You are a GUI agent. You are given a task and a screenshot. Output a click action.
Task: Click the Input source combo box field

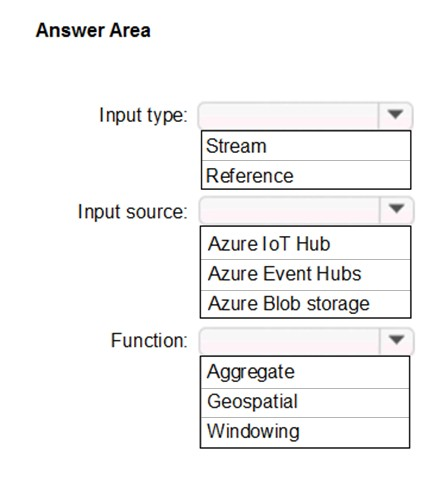(x=306, y=210)
